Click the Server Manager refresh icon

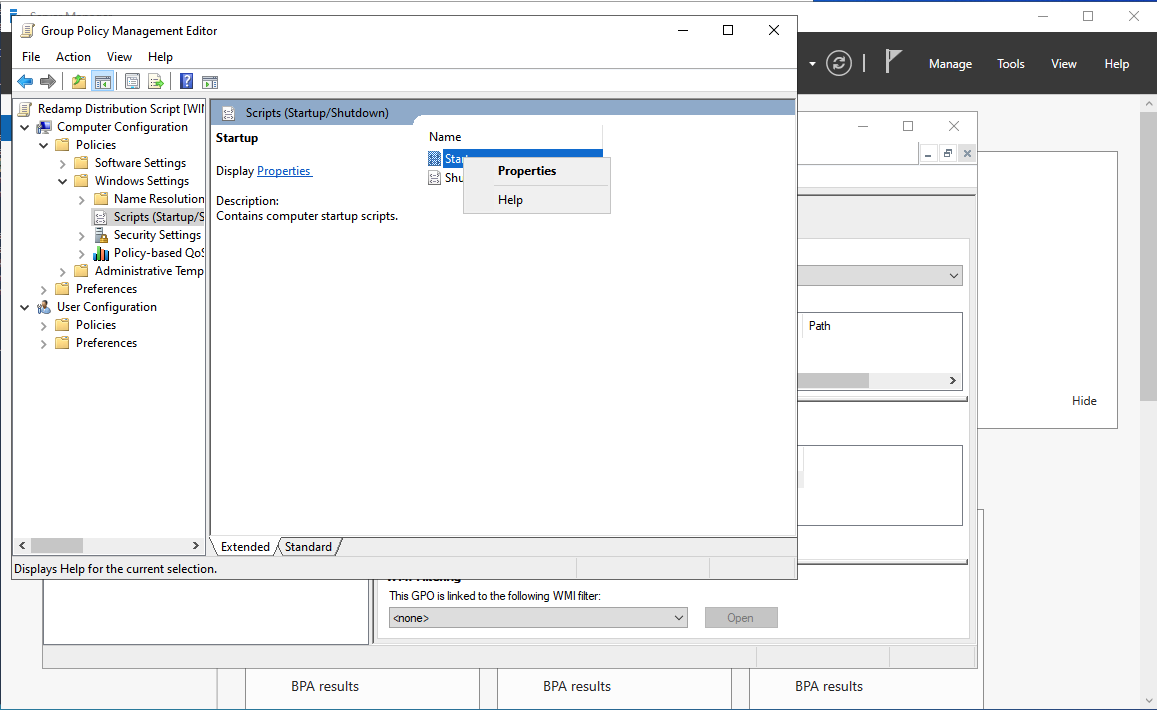[x=840, y=63]
